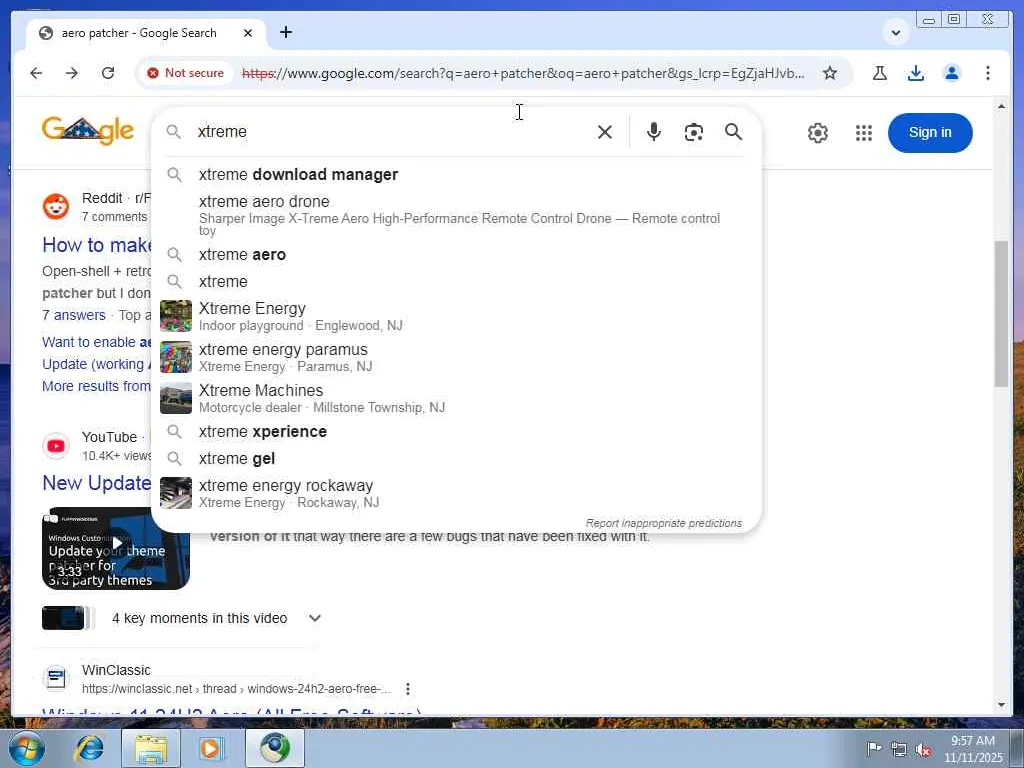Viewport: 1024px width, 768px height.
Task: Close the aero patcher Google Search tab
Action: [x=248, y=33]
